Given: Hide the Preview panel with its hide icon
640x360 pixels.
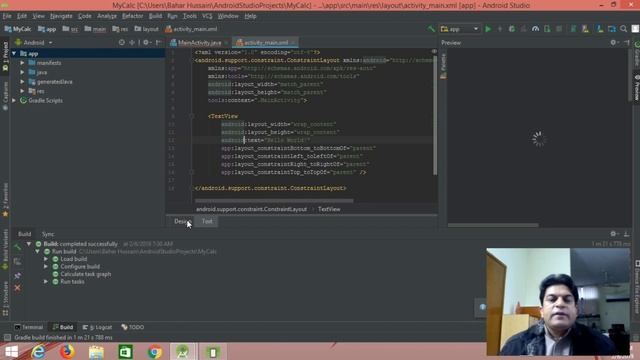Looking at the screenshot, I should [627, 42].
